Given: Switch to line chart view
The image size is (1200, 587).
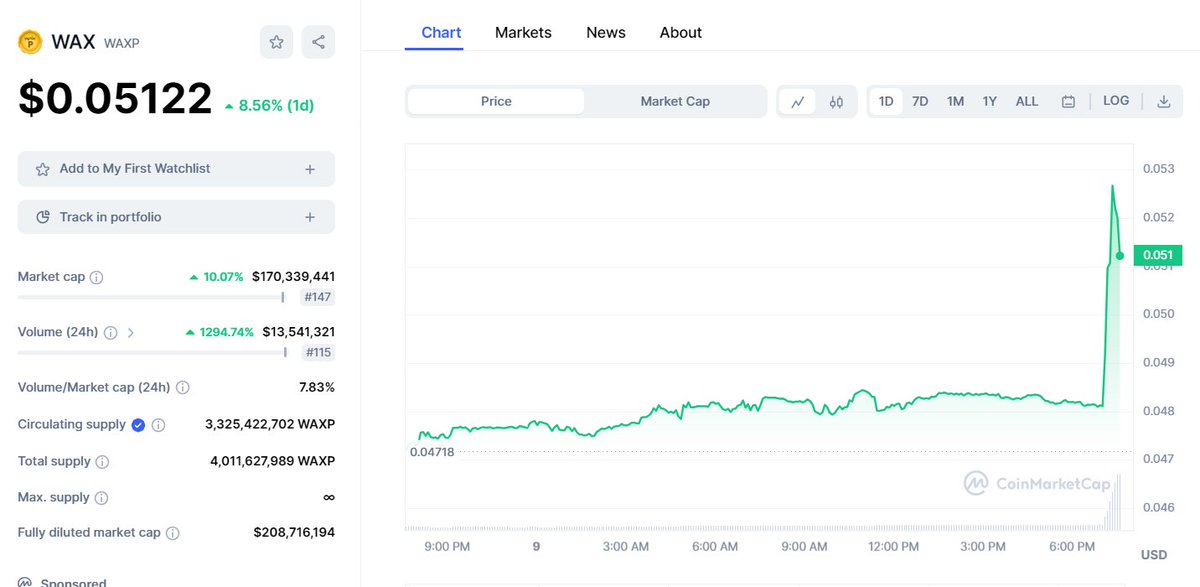Looking at the screenshot, I should coord(797,101).
